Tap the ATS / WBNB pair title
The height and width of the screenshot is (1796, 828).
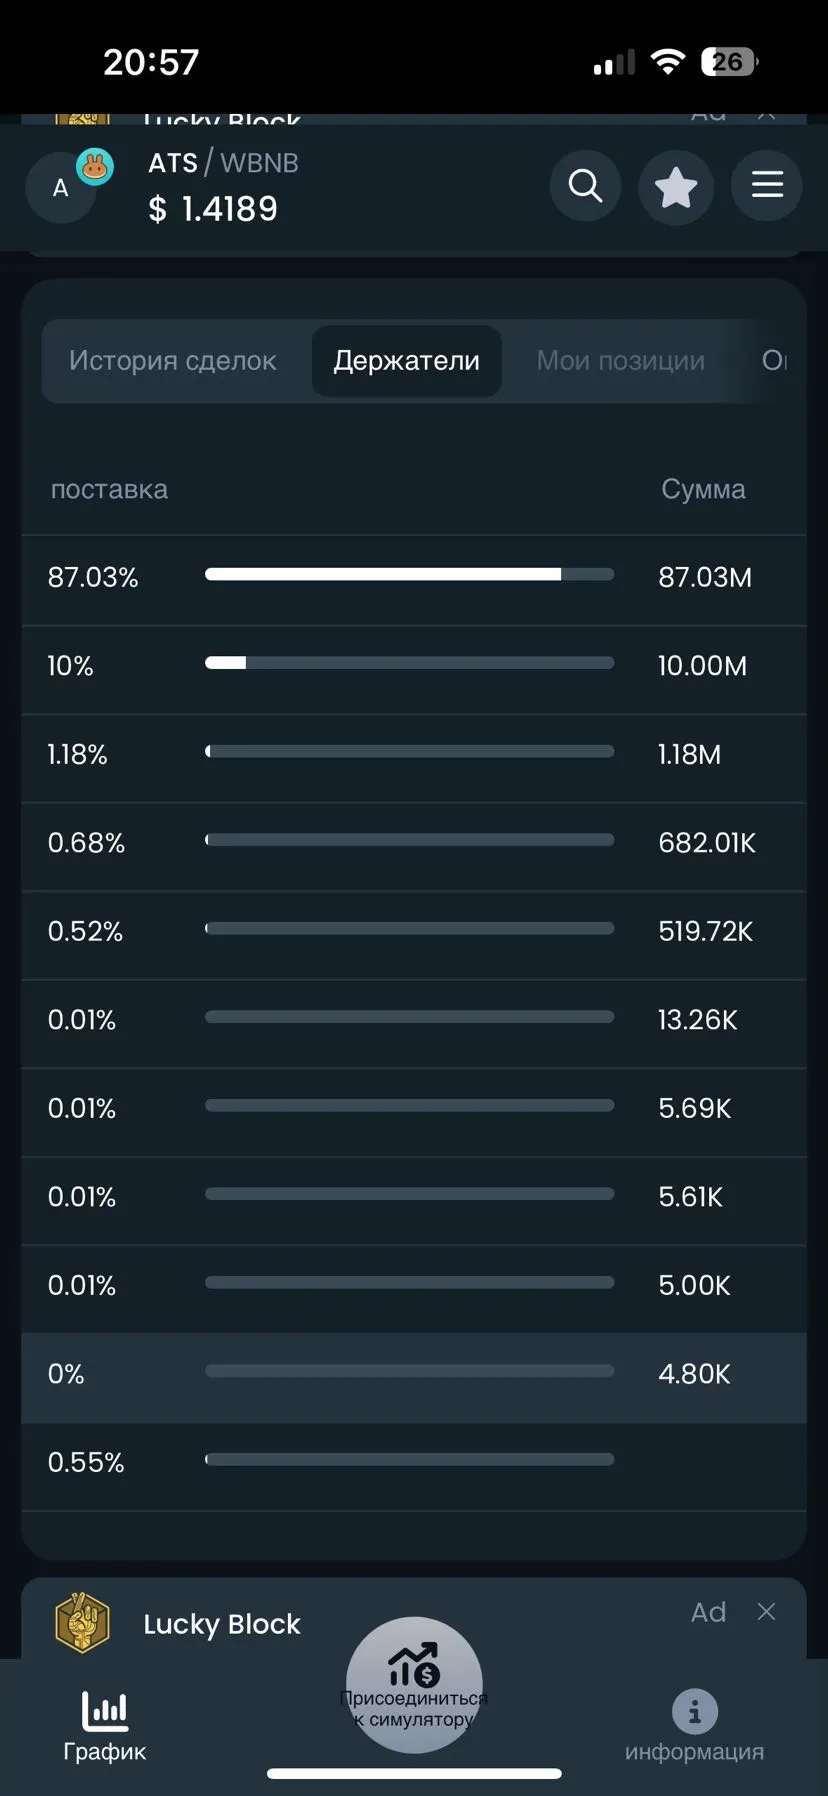[x=223, y=163]
